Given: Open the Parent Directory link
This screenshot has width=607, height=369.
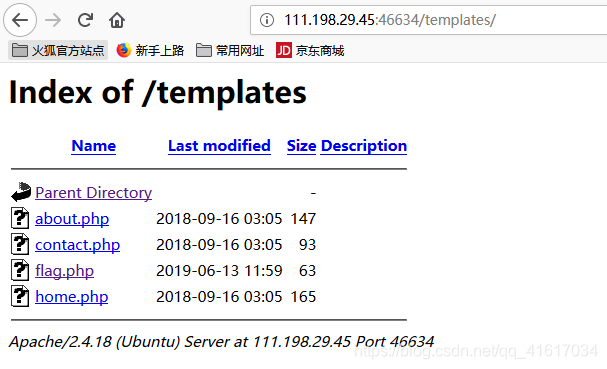Looking at the screenshot, I should pos(93,193).
